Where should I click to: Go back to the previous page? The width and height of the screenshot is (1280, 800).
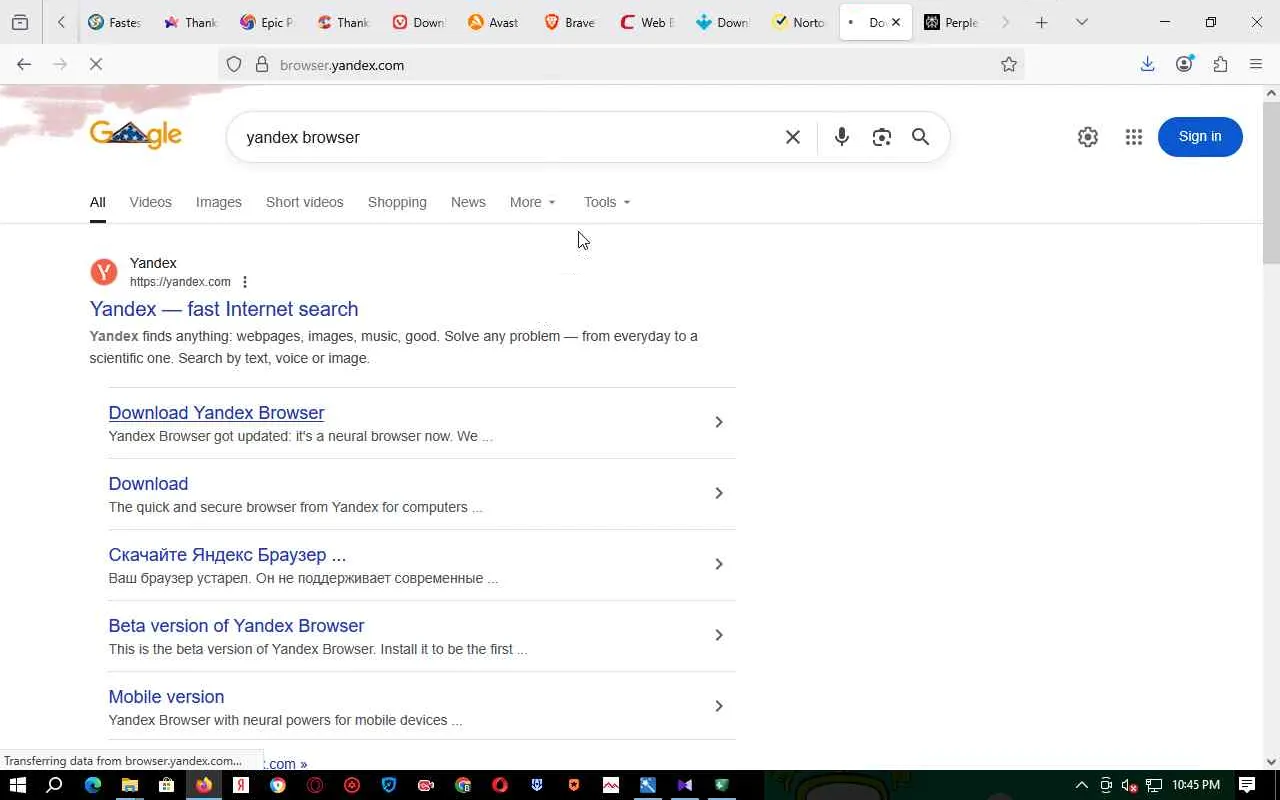point(24,65)
